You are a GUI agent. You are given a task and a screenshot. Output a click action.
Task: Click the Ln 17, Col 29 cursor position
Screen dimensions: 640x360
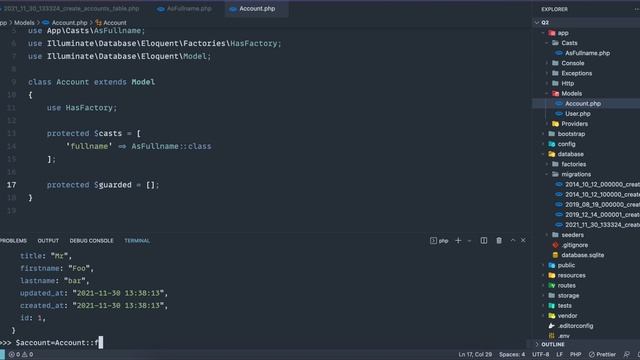pyautogui.click(x=475, y=355)
